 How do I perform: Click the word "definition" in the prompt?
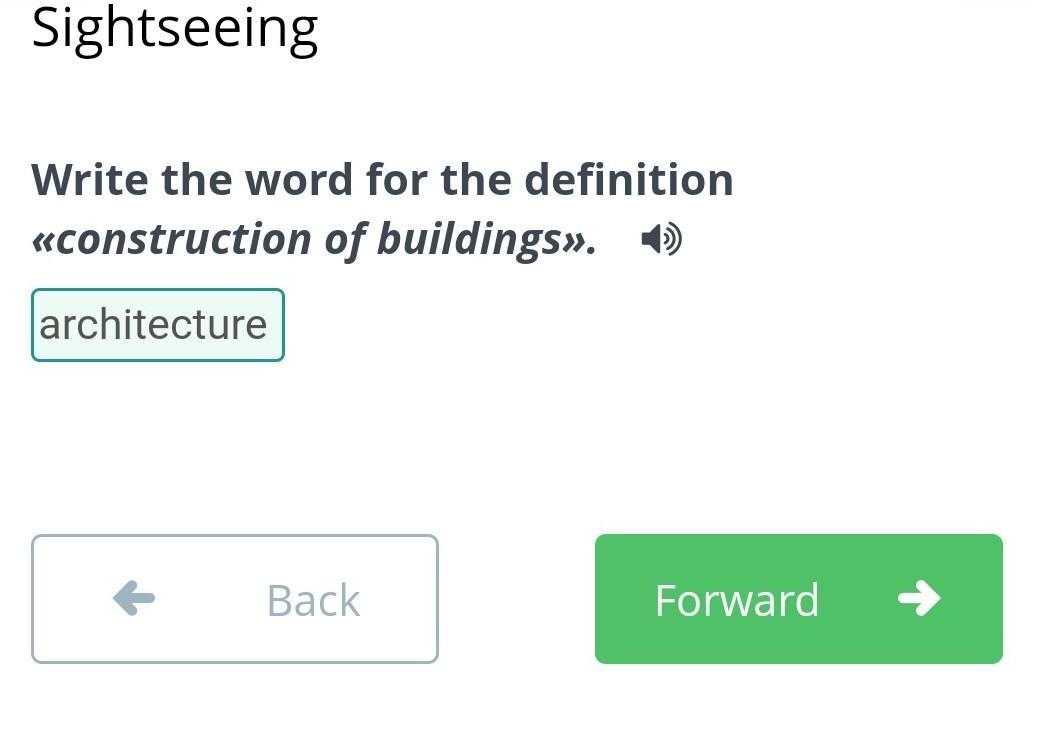coord(628,180)
